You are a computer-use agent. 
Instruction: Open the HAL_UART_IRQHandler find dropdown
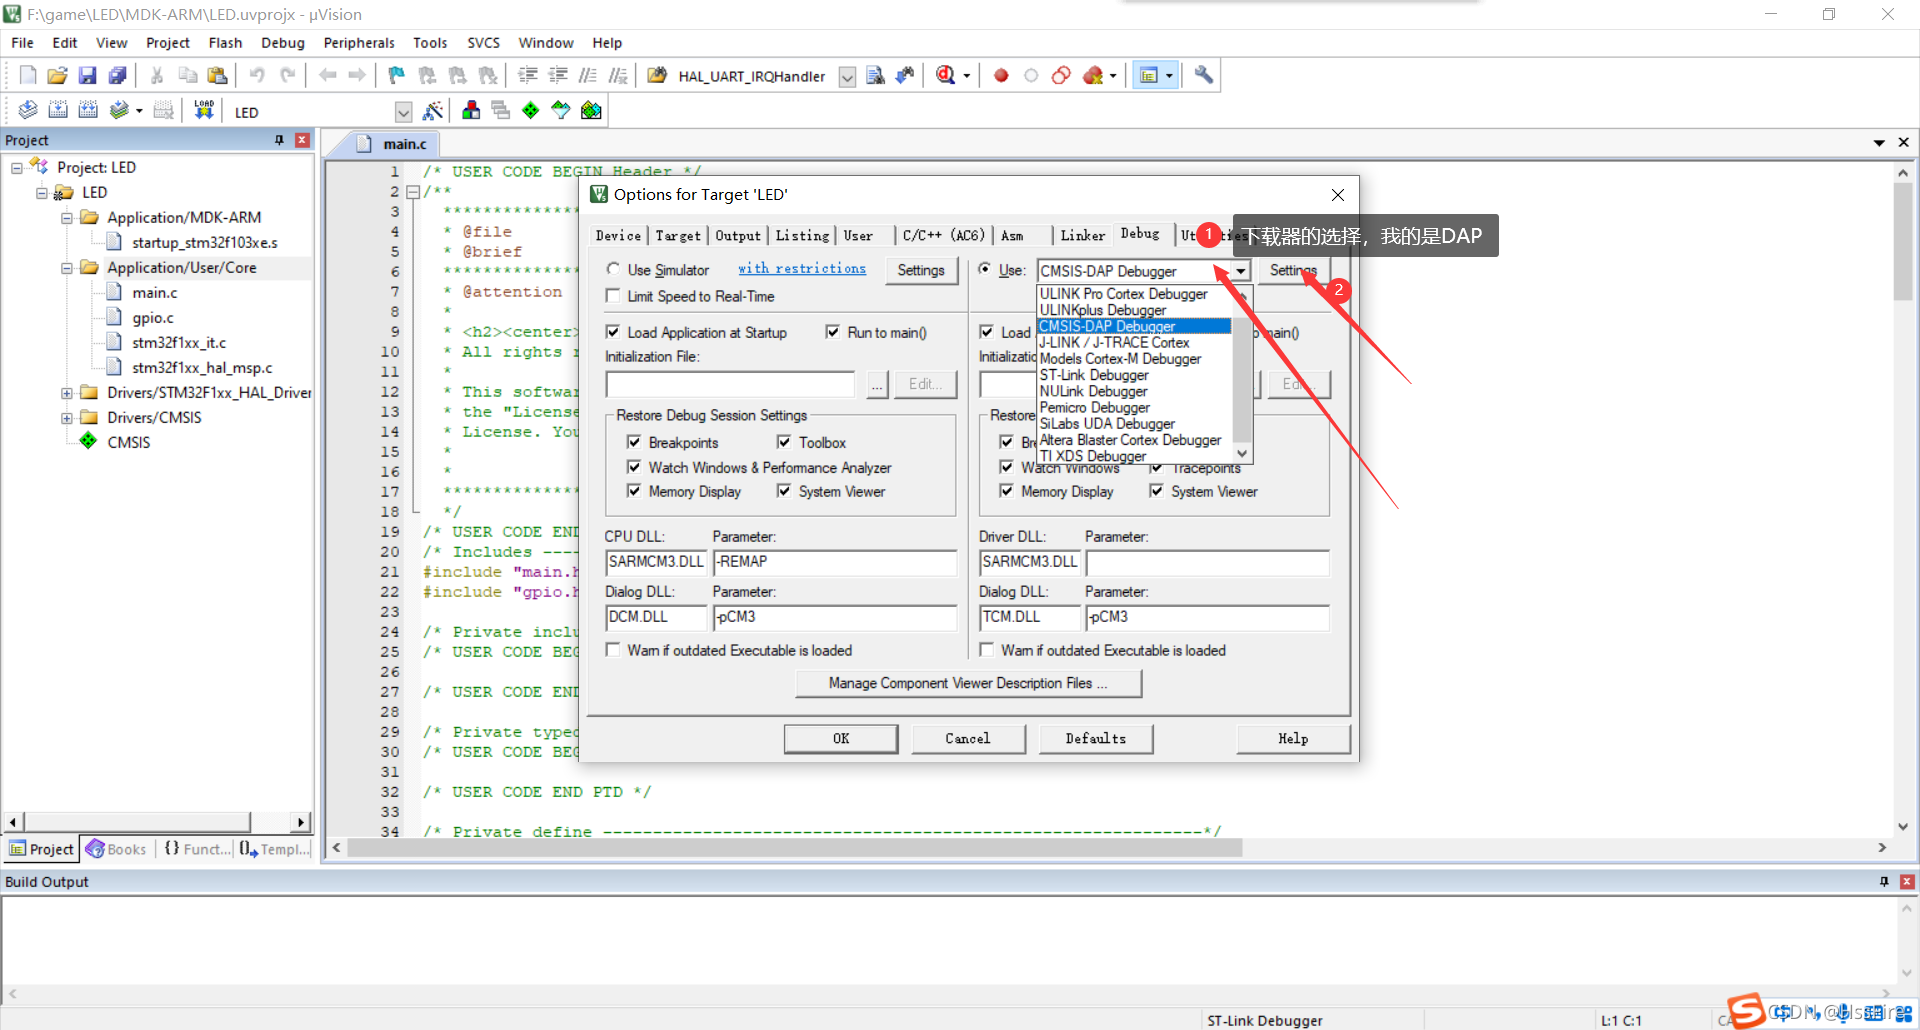(847, 77)
